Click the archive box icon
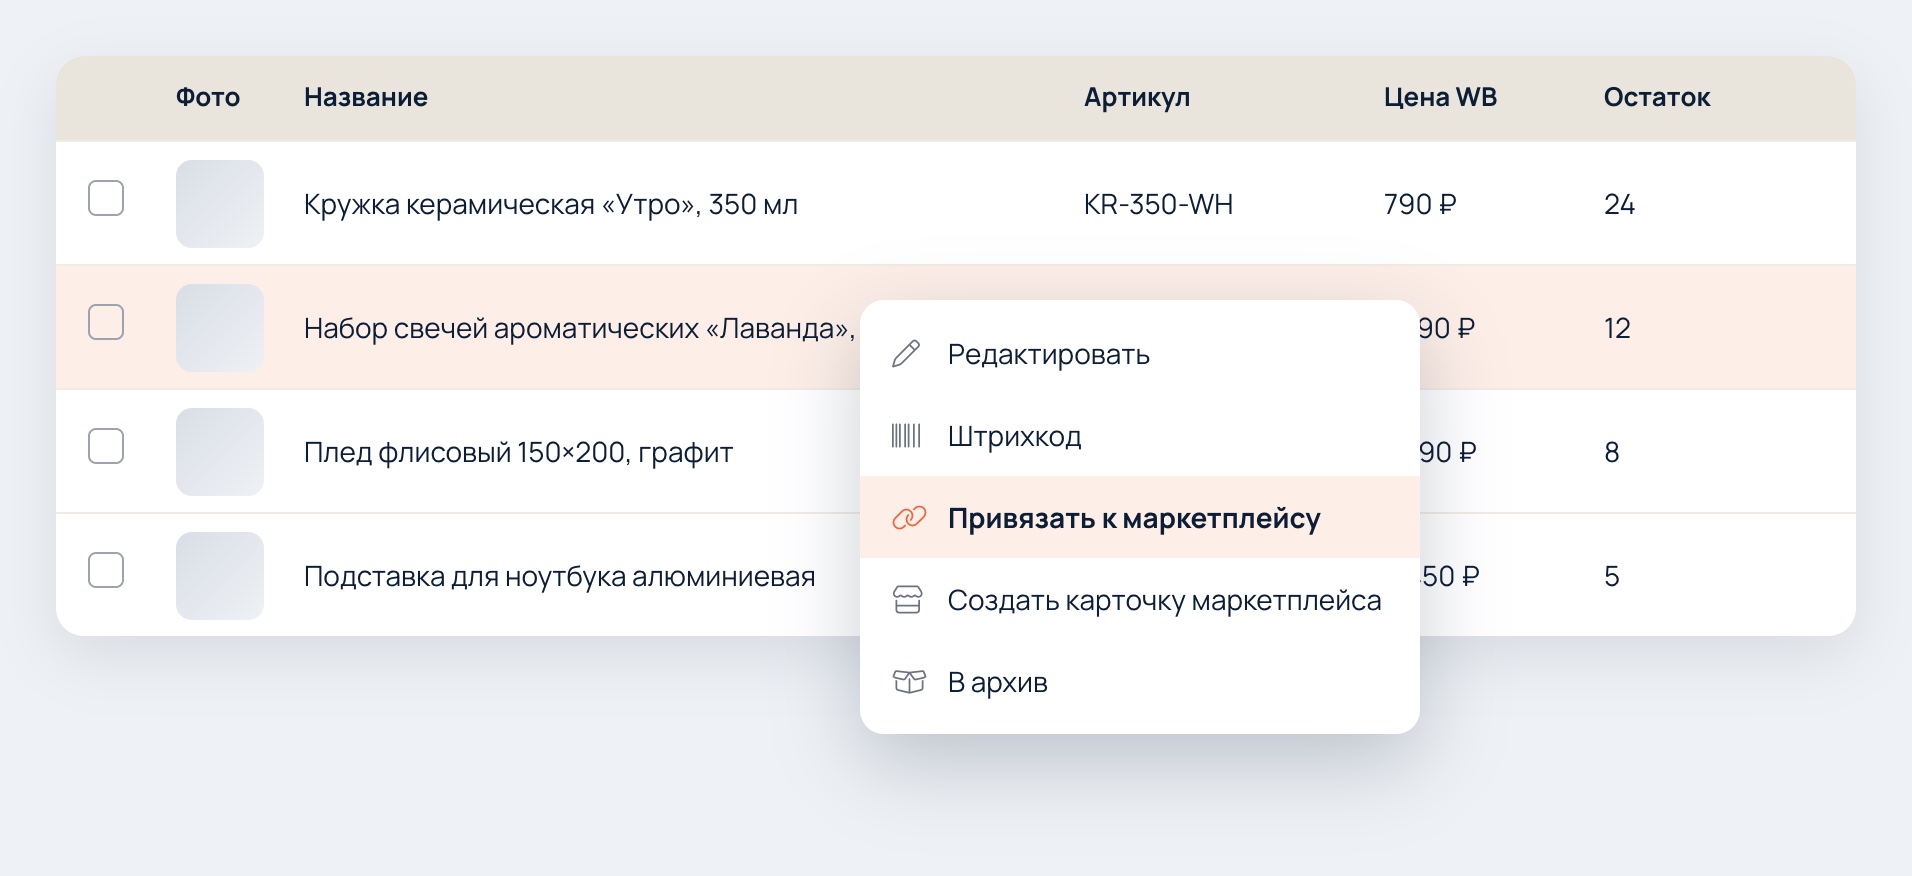This screenshot has width=1912, height=876. pyautogui.click(x=908, y=682)
